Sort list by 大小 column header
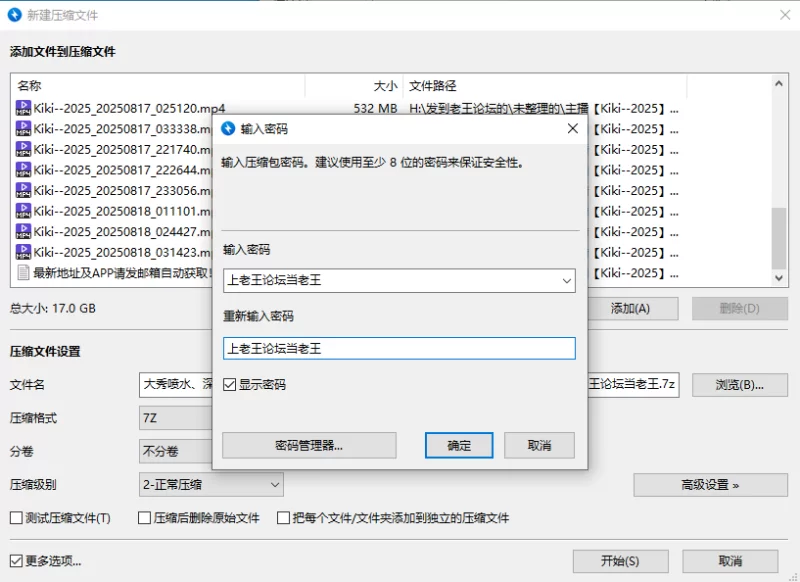This screenshot has height=582, width=800. (354, 86)
